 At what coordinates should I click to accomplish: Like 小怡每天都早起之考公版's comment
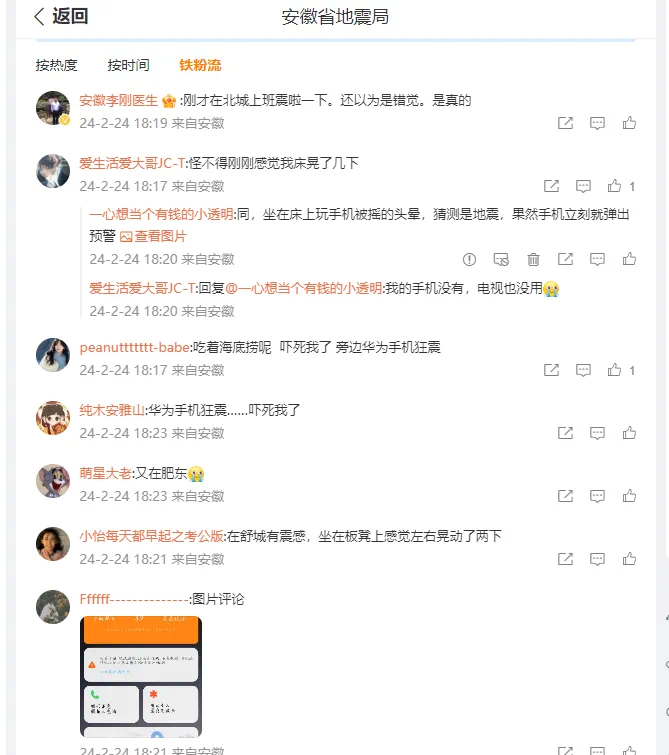tap(629, 559)
